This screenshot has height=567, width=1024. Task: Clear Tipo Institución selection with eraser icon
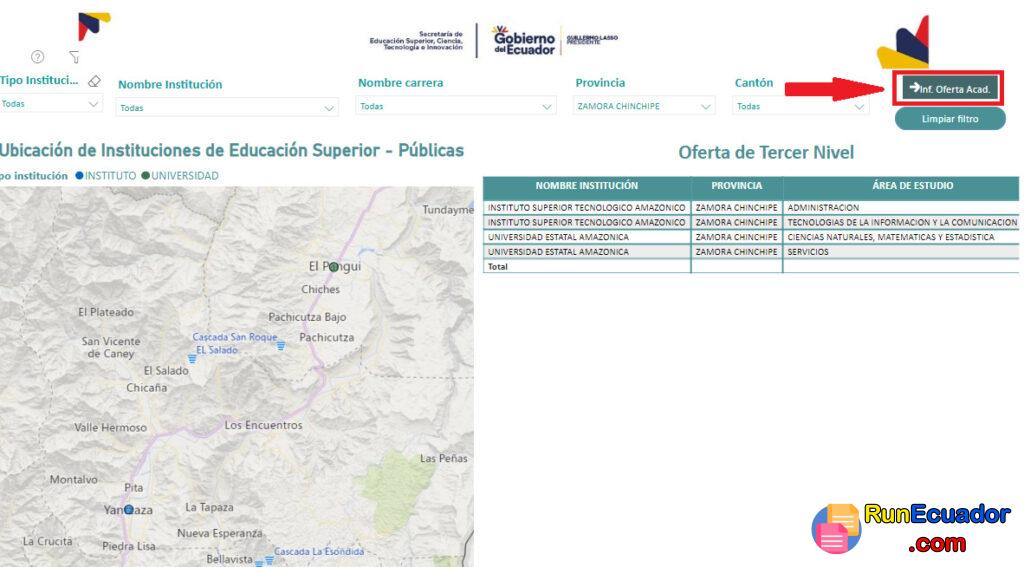point(95,81)
